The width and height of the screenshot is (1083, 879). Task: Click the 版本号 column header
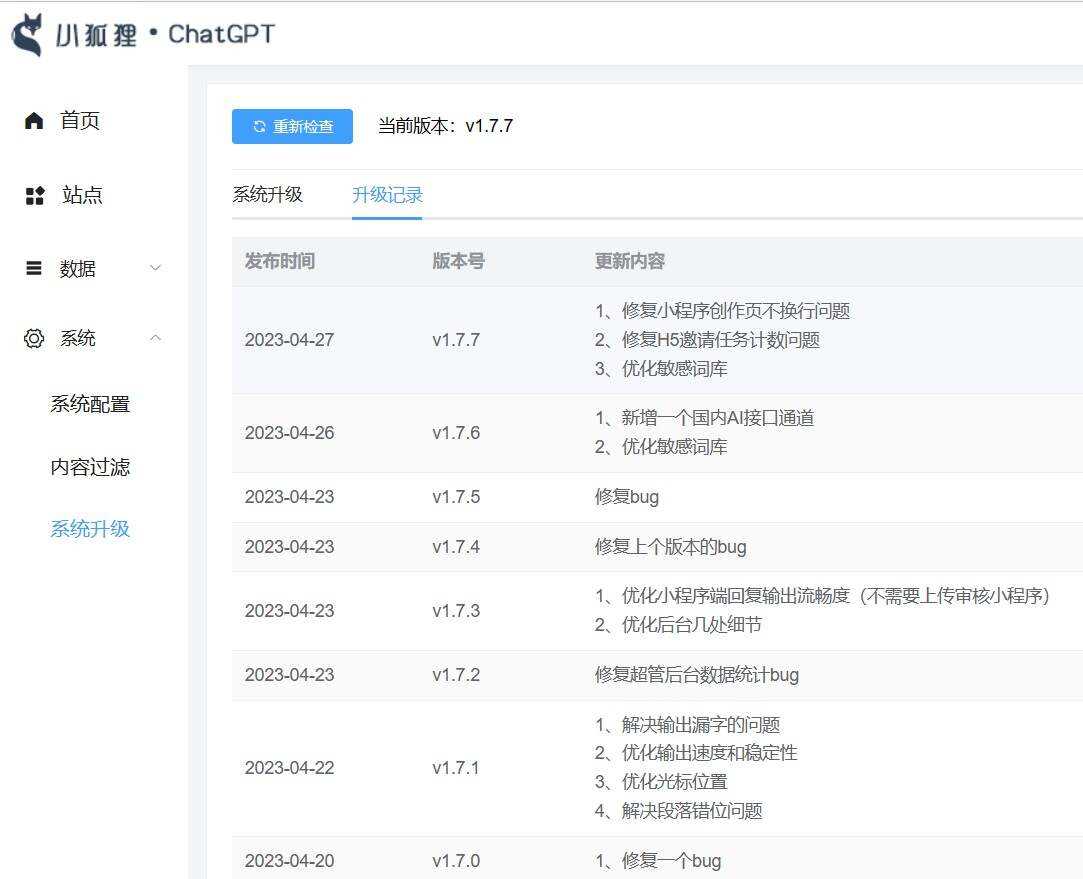[x=458, y=261]
